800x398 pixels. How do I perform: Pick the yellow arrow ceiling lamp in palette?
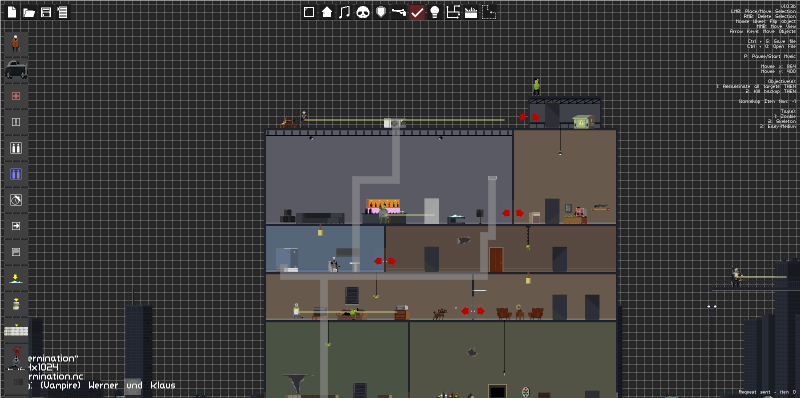(x=16, y=278)
